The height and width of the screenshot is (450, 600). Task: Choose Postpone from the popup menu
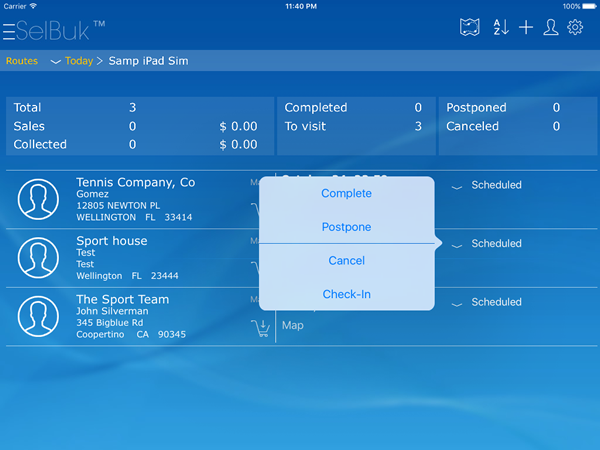click(x=346, y=227)
